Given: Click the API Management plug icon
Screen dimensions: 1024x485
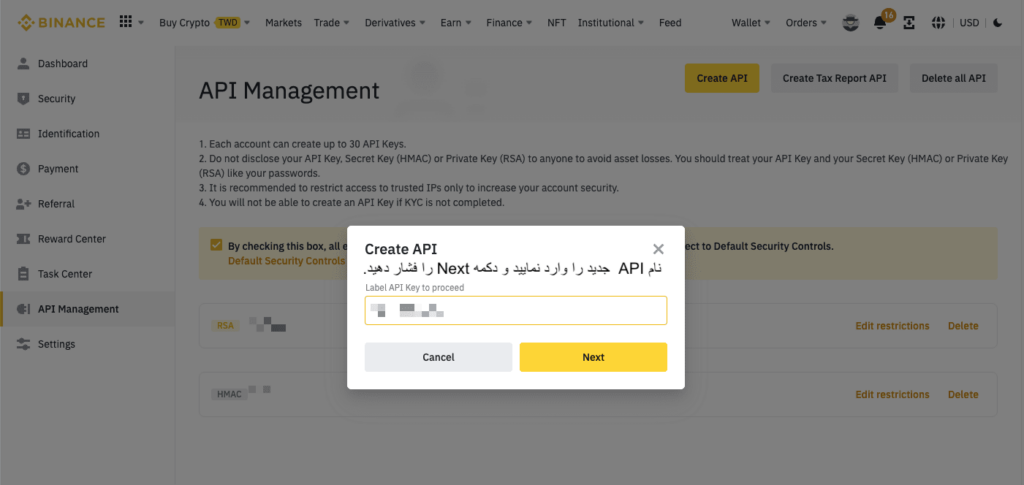Looking at the screenshot, I should pos(24,309).
